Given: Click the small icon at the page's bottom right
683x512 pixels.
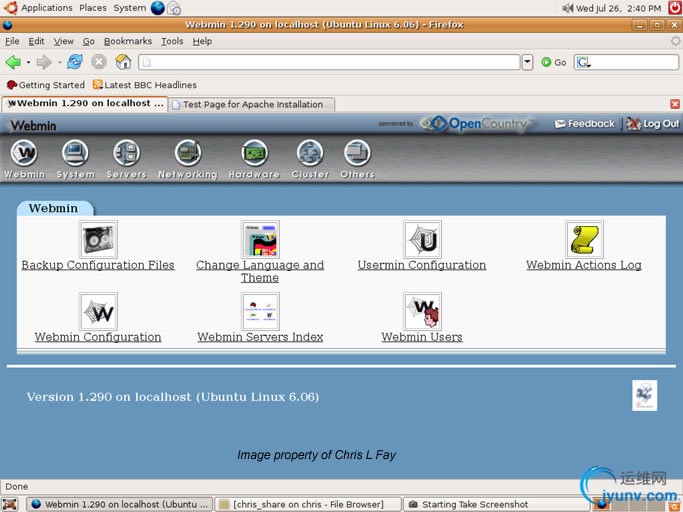Looking at the screenshot, I should tap(644, 395).
